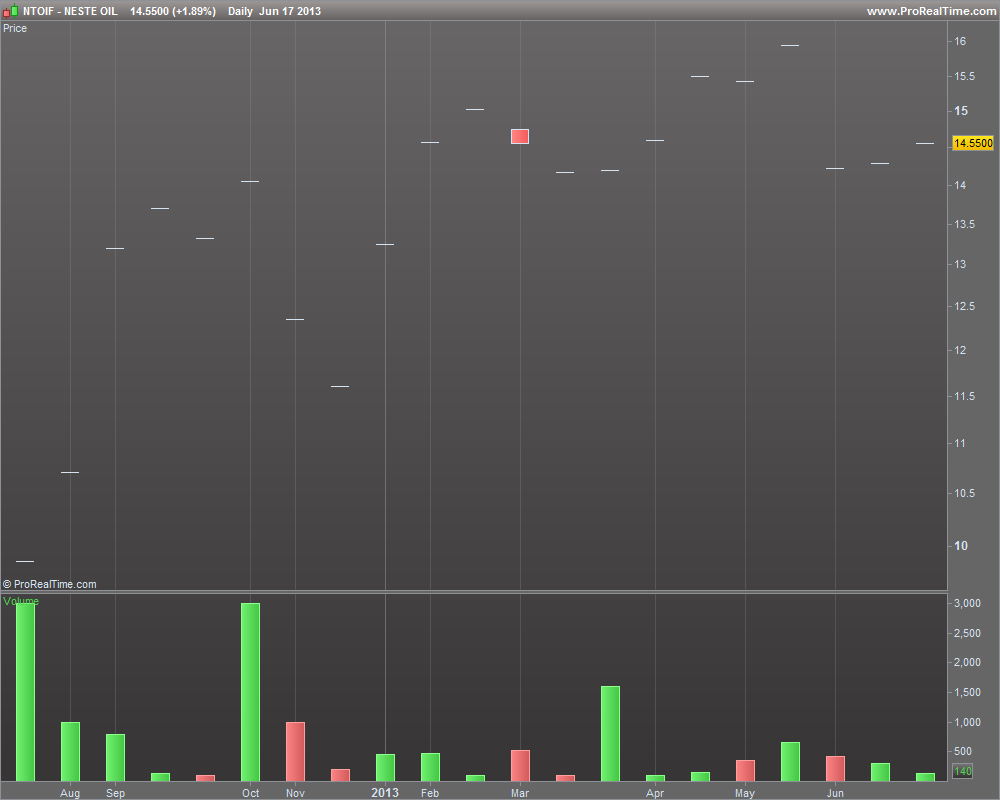Screen dimensions: 1000x800
Task: Click the Jun label on time axis
Action: [x=835, y=793]
